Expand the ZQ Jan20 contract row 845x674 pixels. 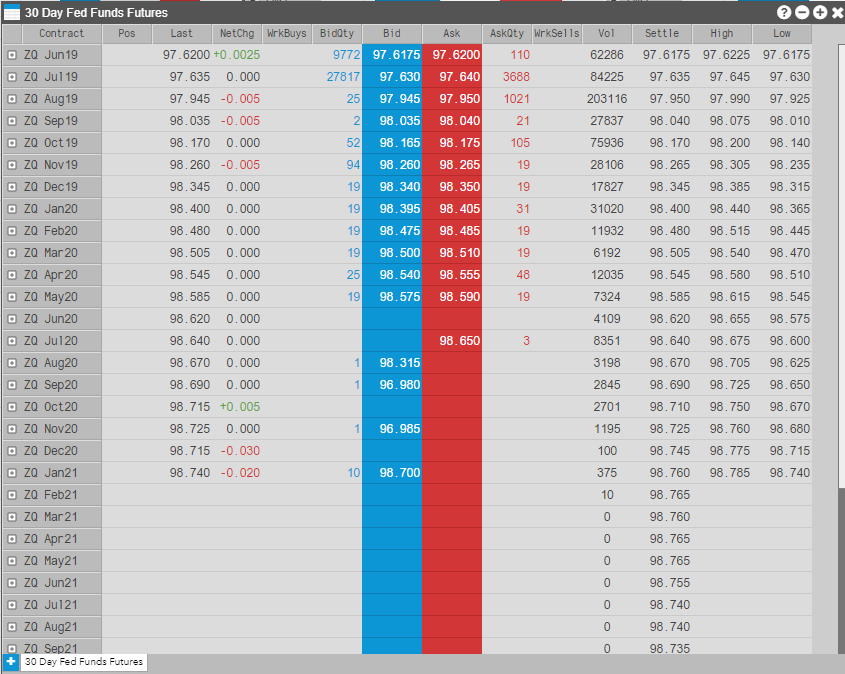(x=12, y=209)
